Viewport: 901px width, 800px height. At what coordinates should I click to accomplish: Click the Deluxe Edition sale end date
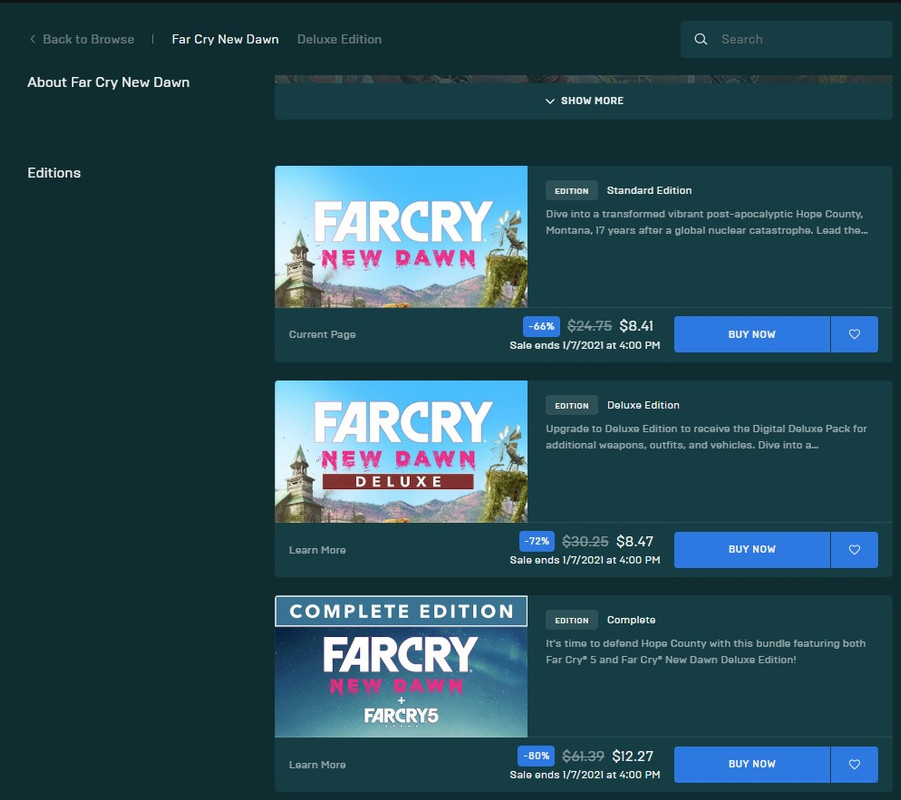coord(585,560)
